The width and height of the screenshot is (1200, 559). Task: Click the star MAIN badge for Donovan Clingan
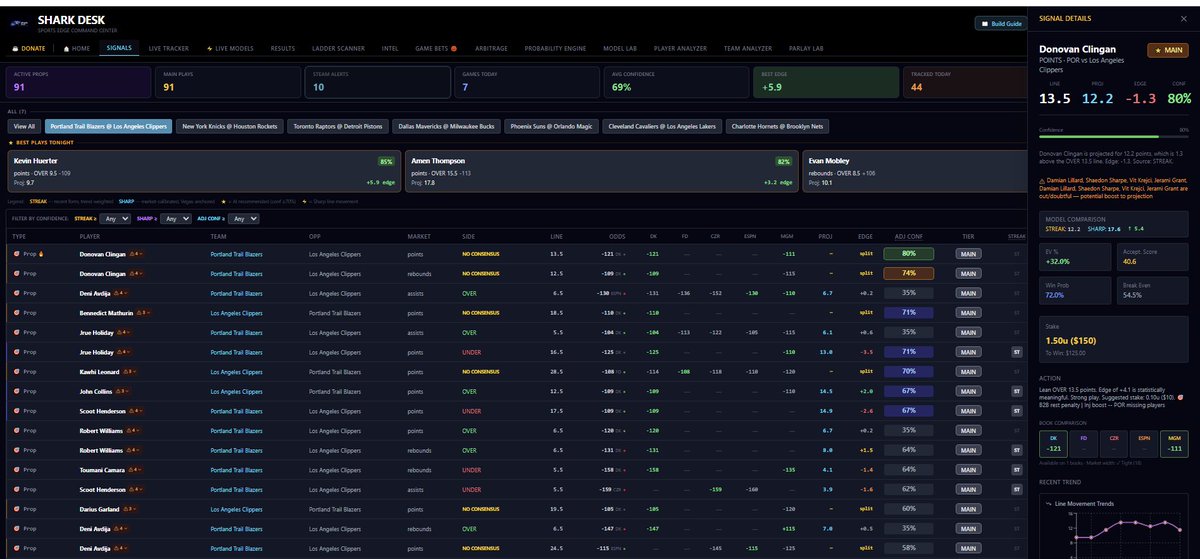(1167, 51)
